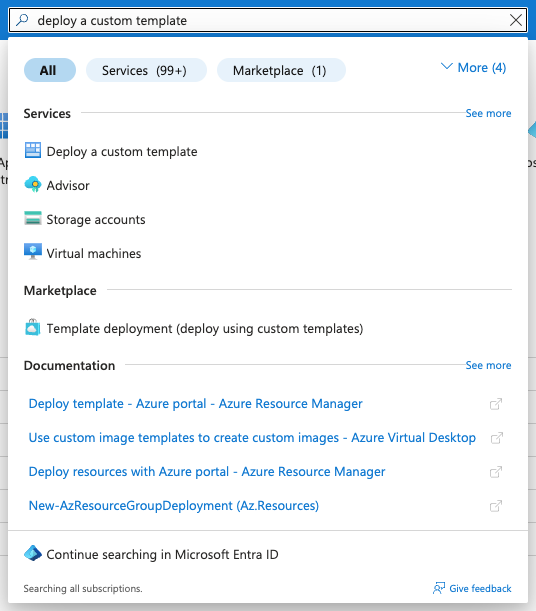Continue searching in Microsoft Entra ID
This screenshot has height=611, width=536.
(x=162, y=554)
